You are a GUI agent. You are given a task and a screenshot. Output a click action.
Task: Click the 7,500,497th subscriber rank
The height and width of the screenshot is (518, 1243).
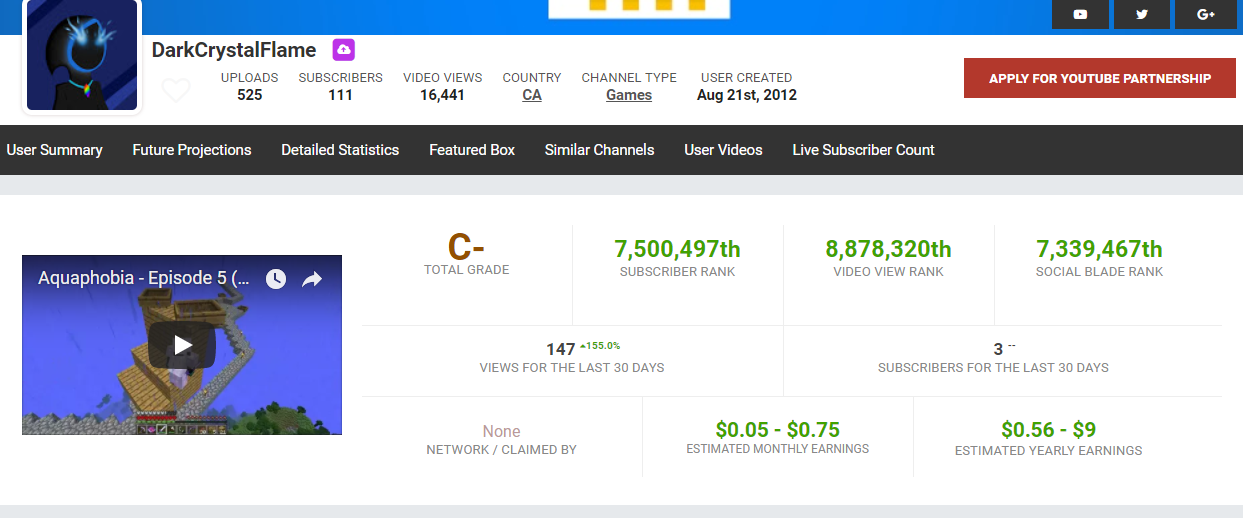point(678,249)
